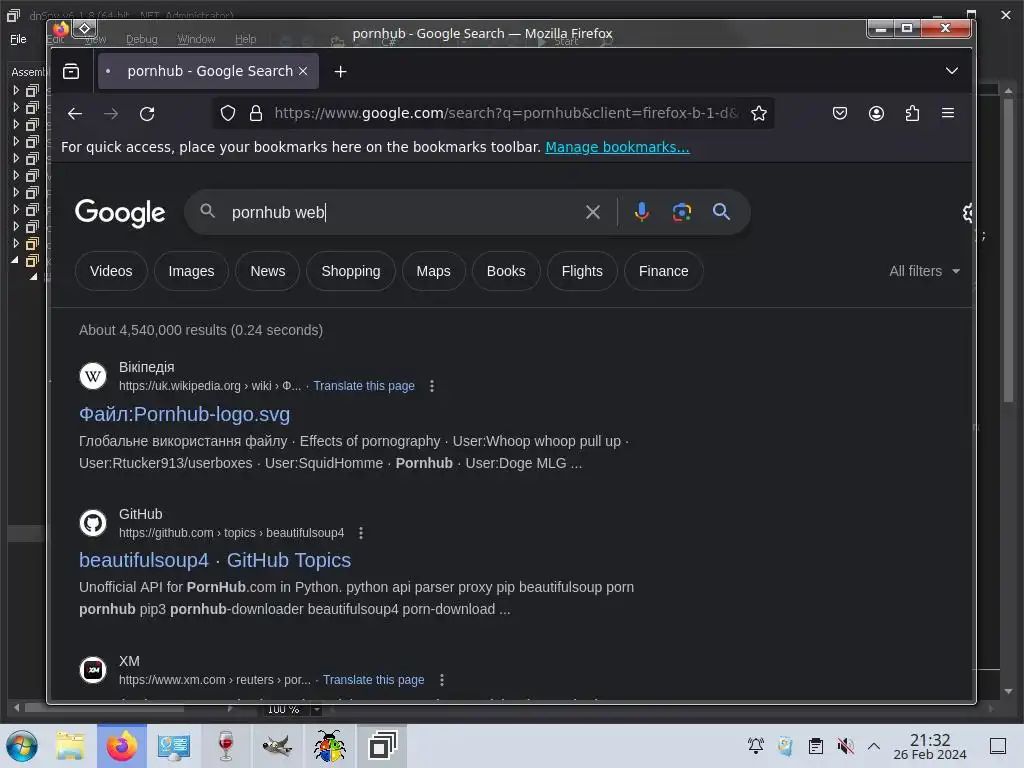
Task: Click the muted volume tray icon
Action: (x=846, y=746)
